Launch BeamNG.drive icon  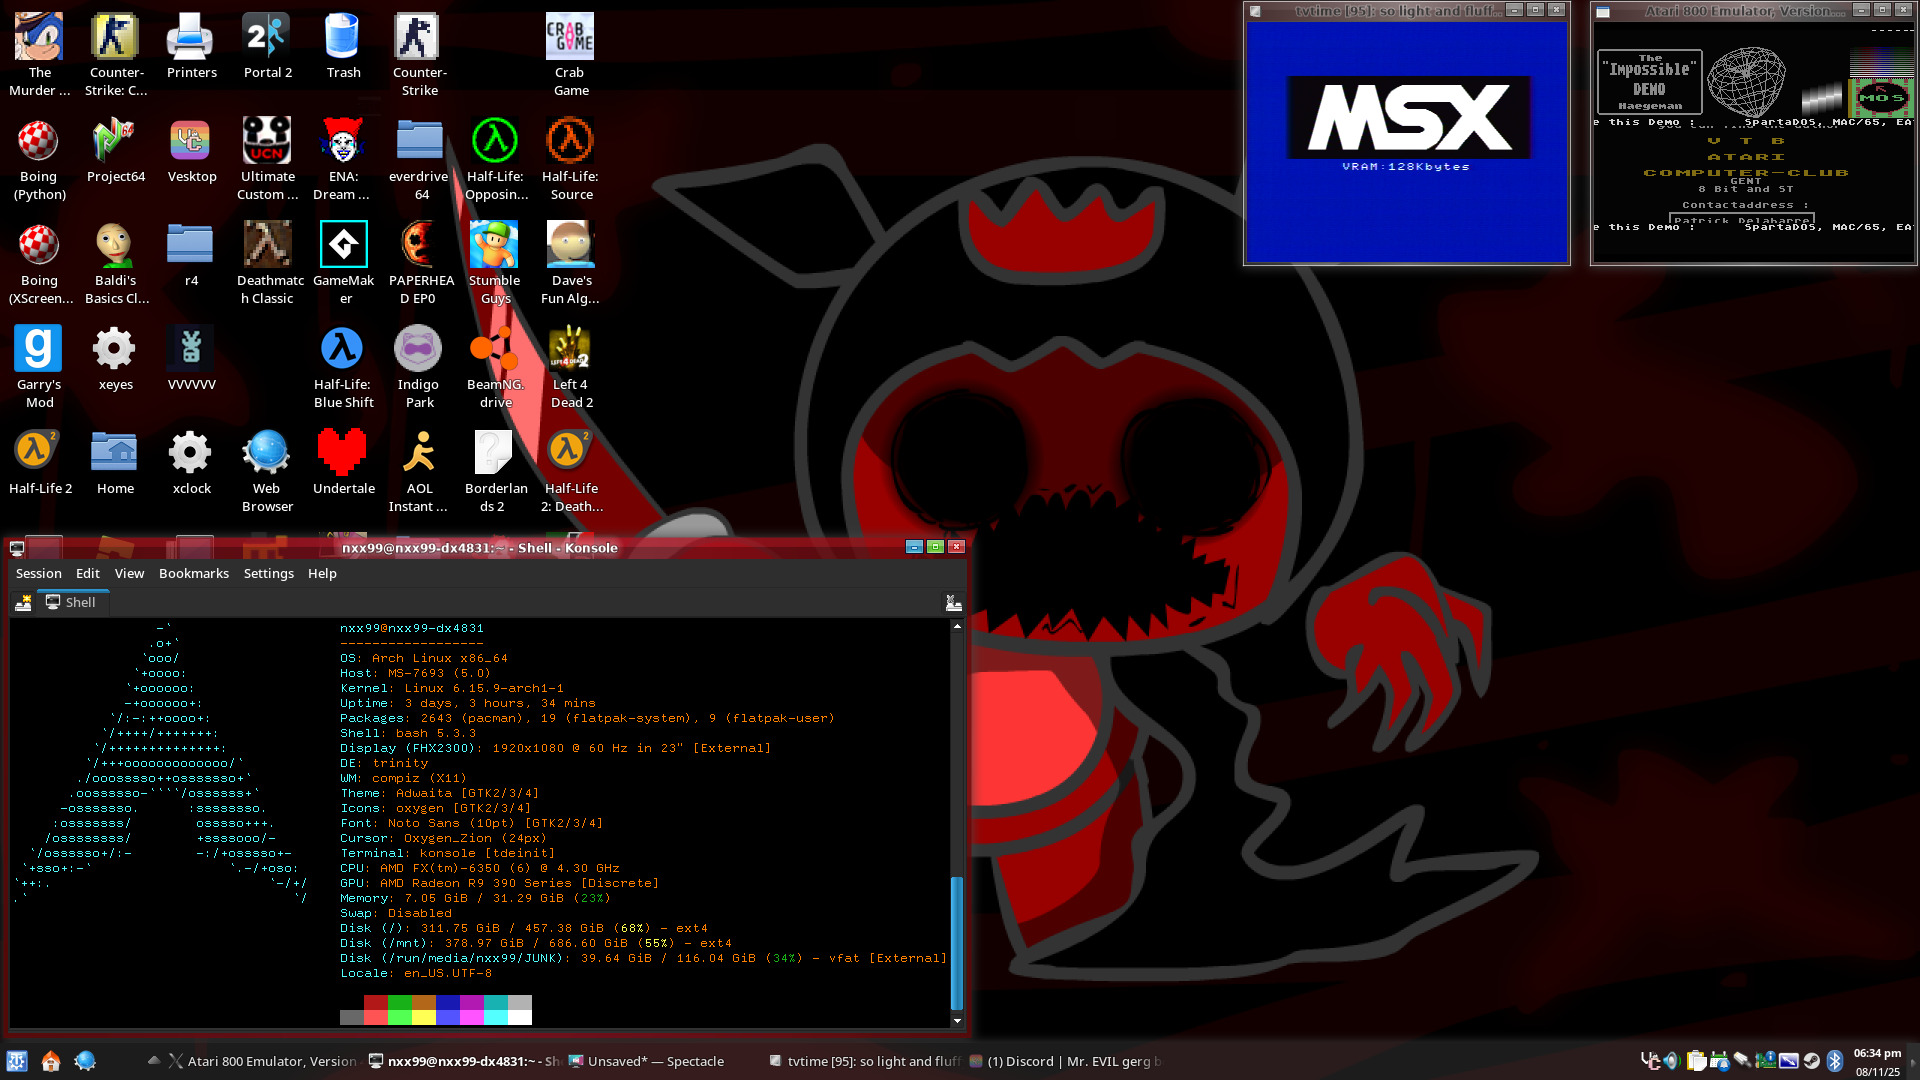coord(495,367)
